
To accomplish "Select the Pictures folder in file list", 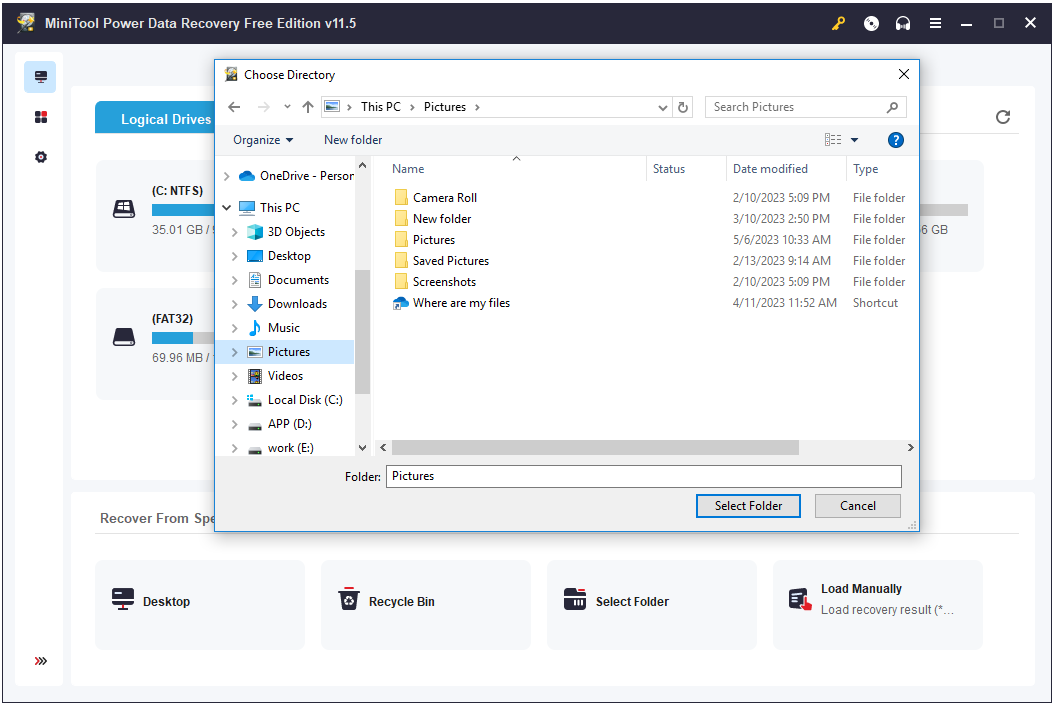I will 649,240.
